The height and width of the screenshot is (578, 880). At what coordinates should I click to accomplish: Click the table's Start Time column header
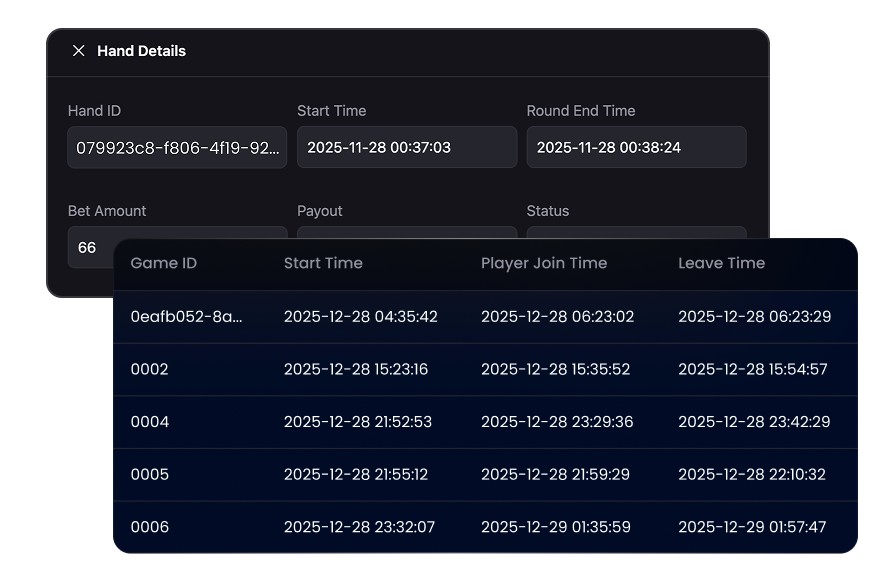click(323, 263)
